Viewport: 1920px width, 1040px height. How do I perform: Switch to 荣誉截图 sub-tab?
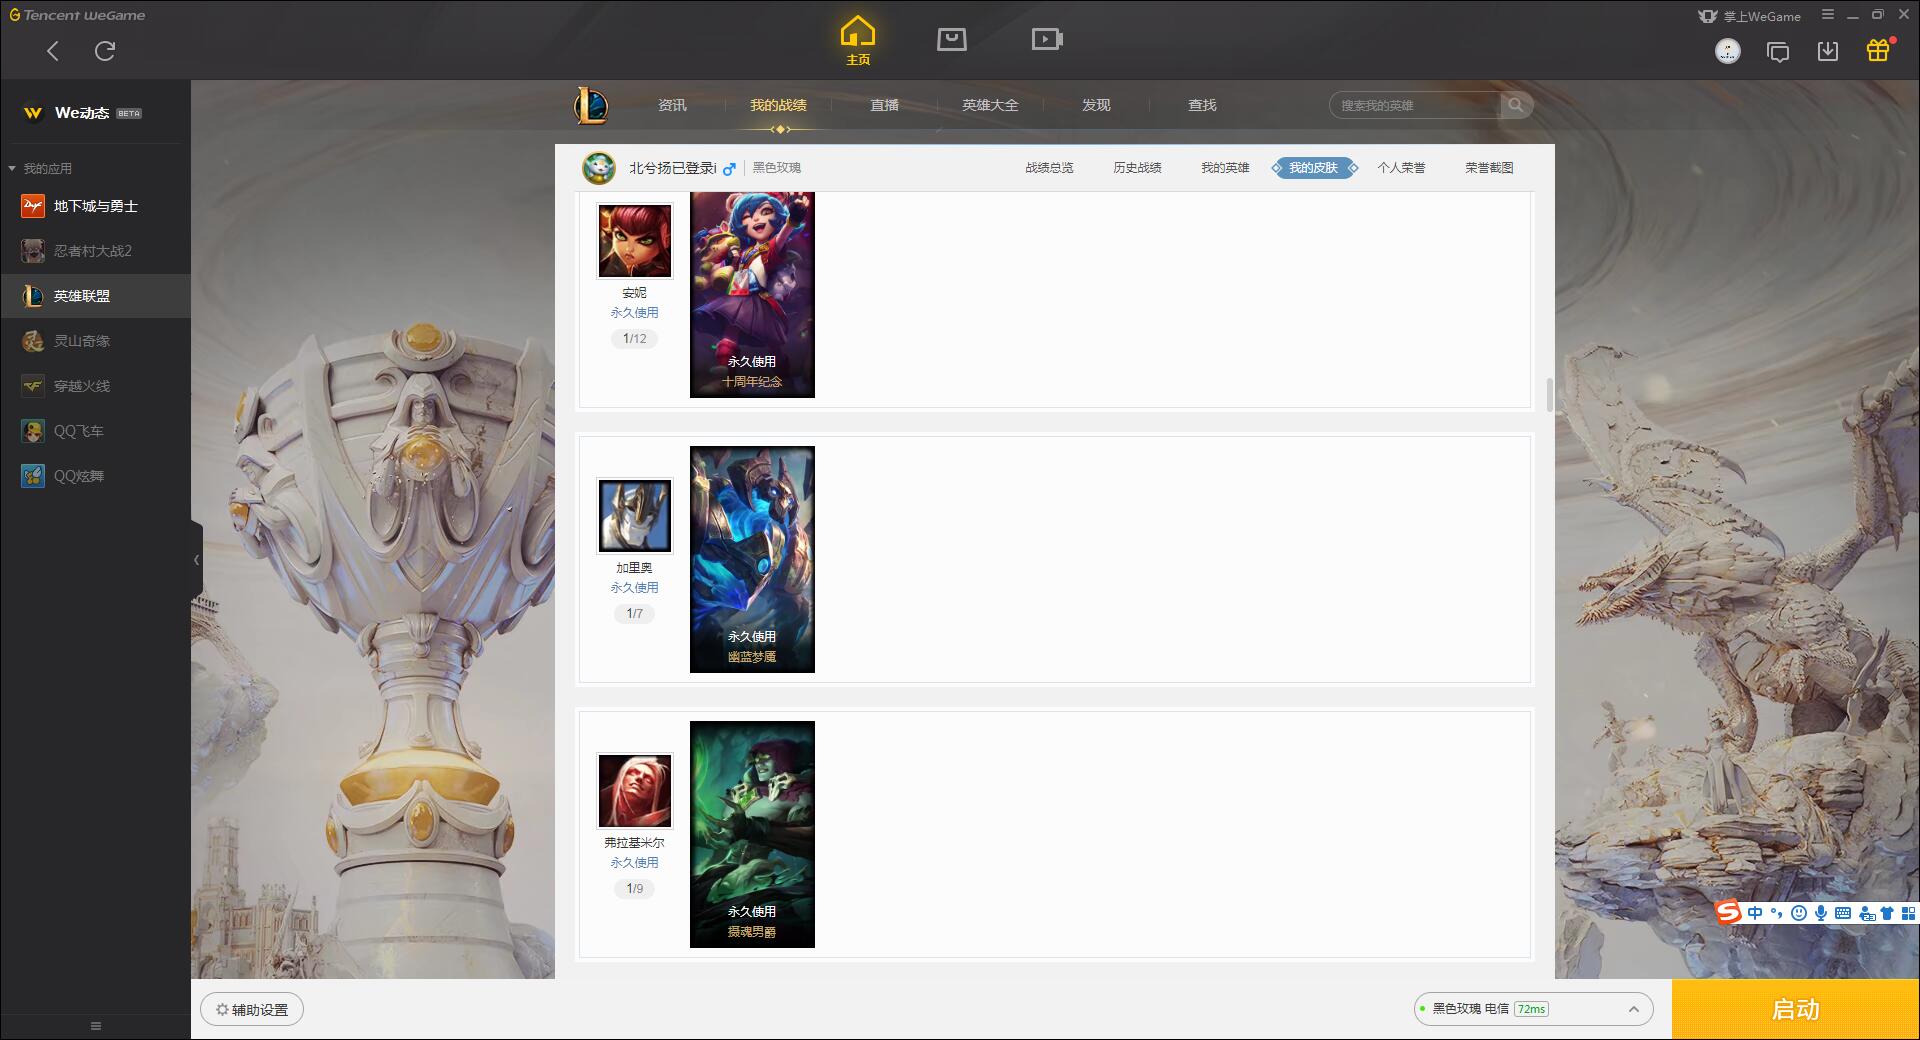(x=1489, y=168)
